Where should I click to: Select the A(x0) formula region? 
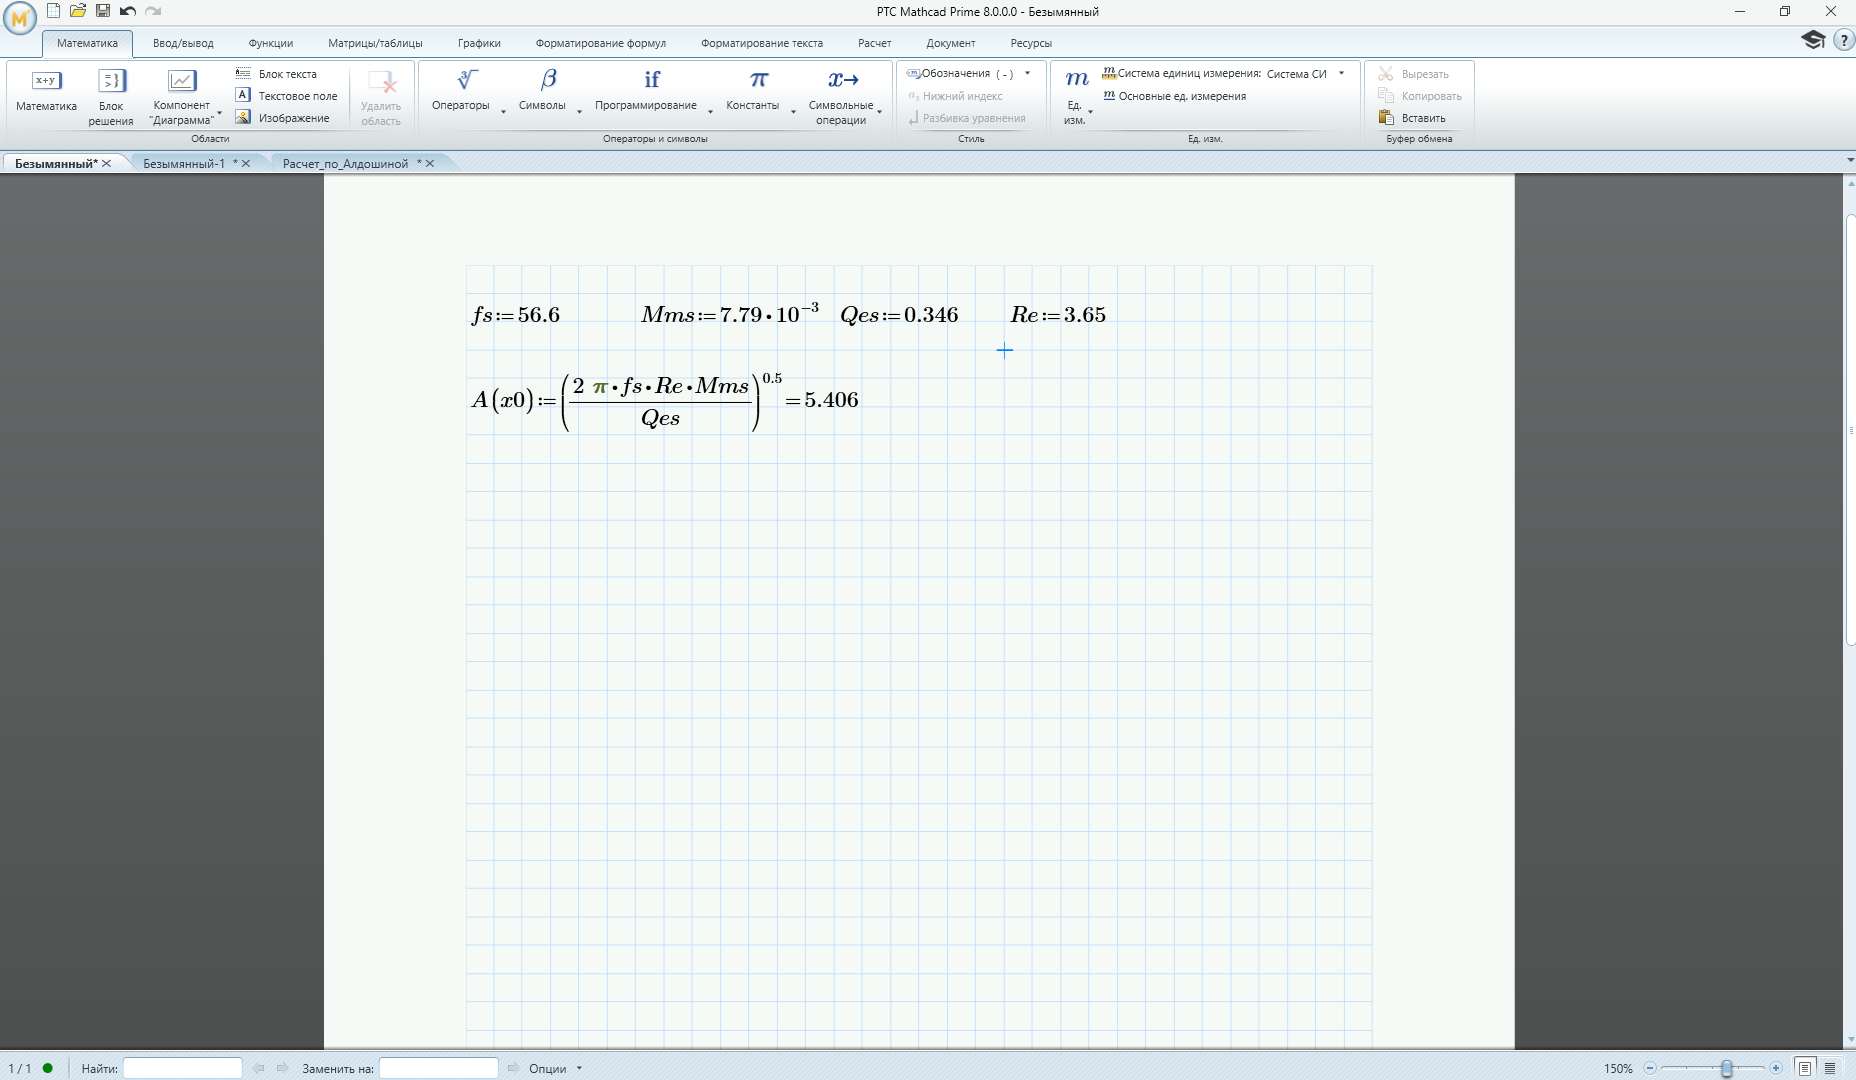(665, 401)
